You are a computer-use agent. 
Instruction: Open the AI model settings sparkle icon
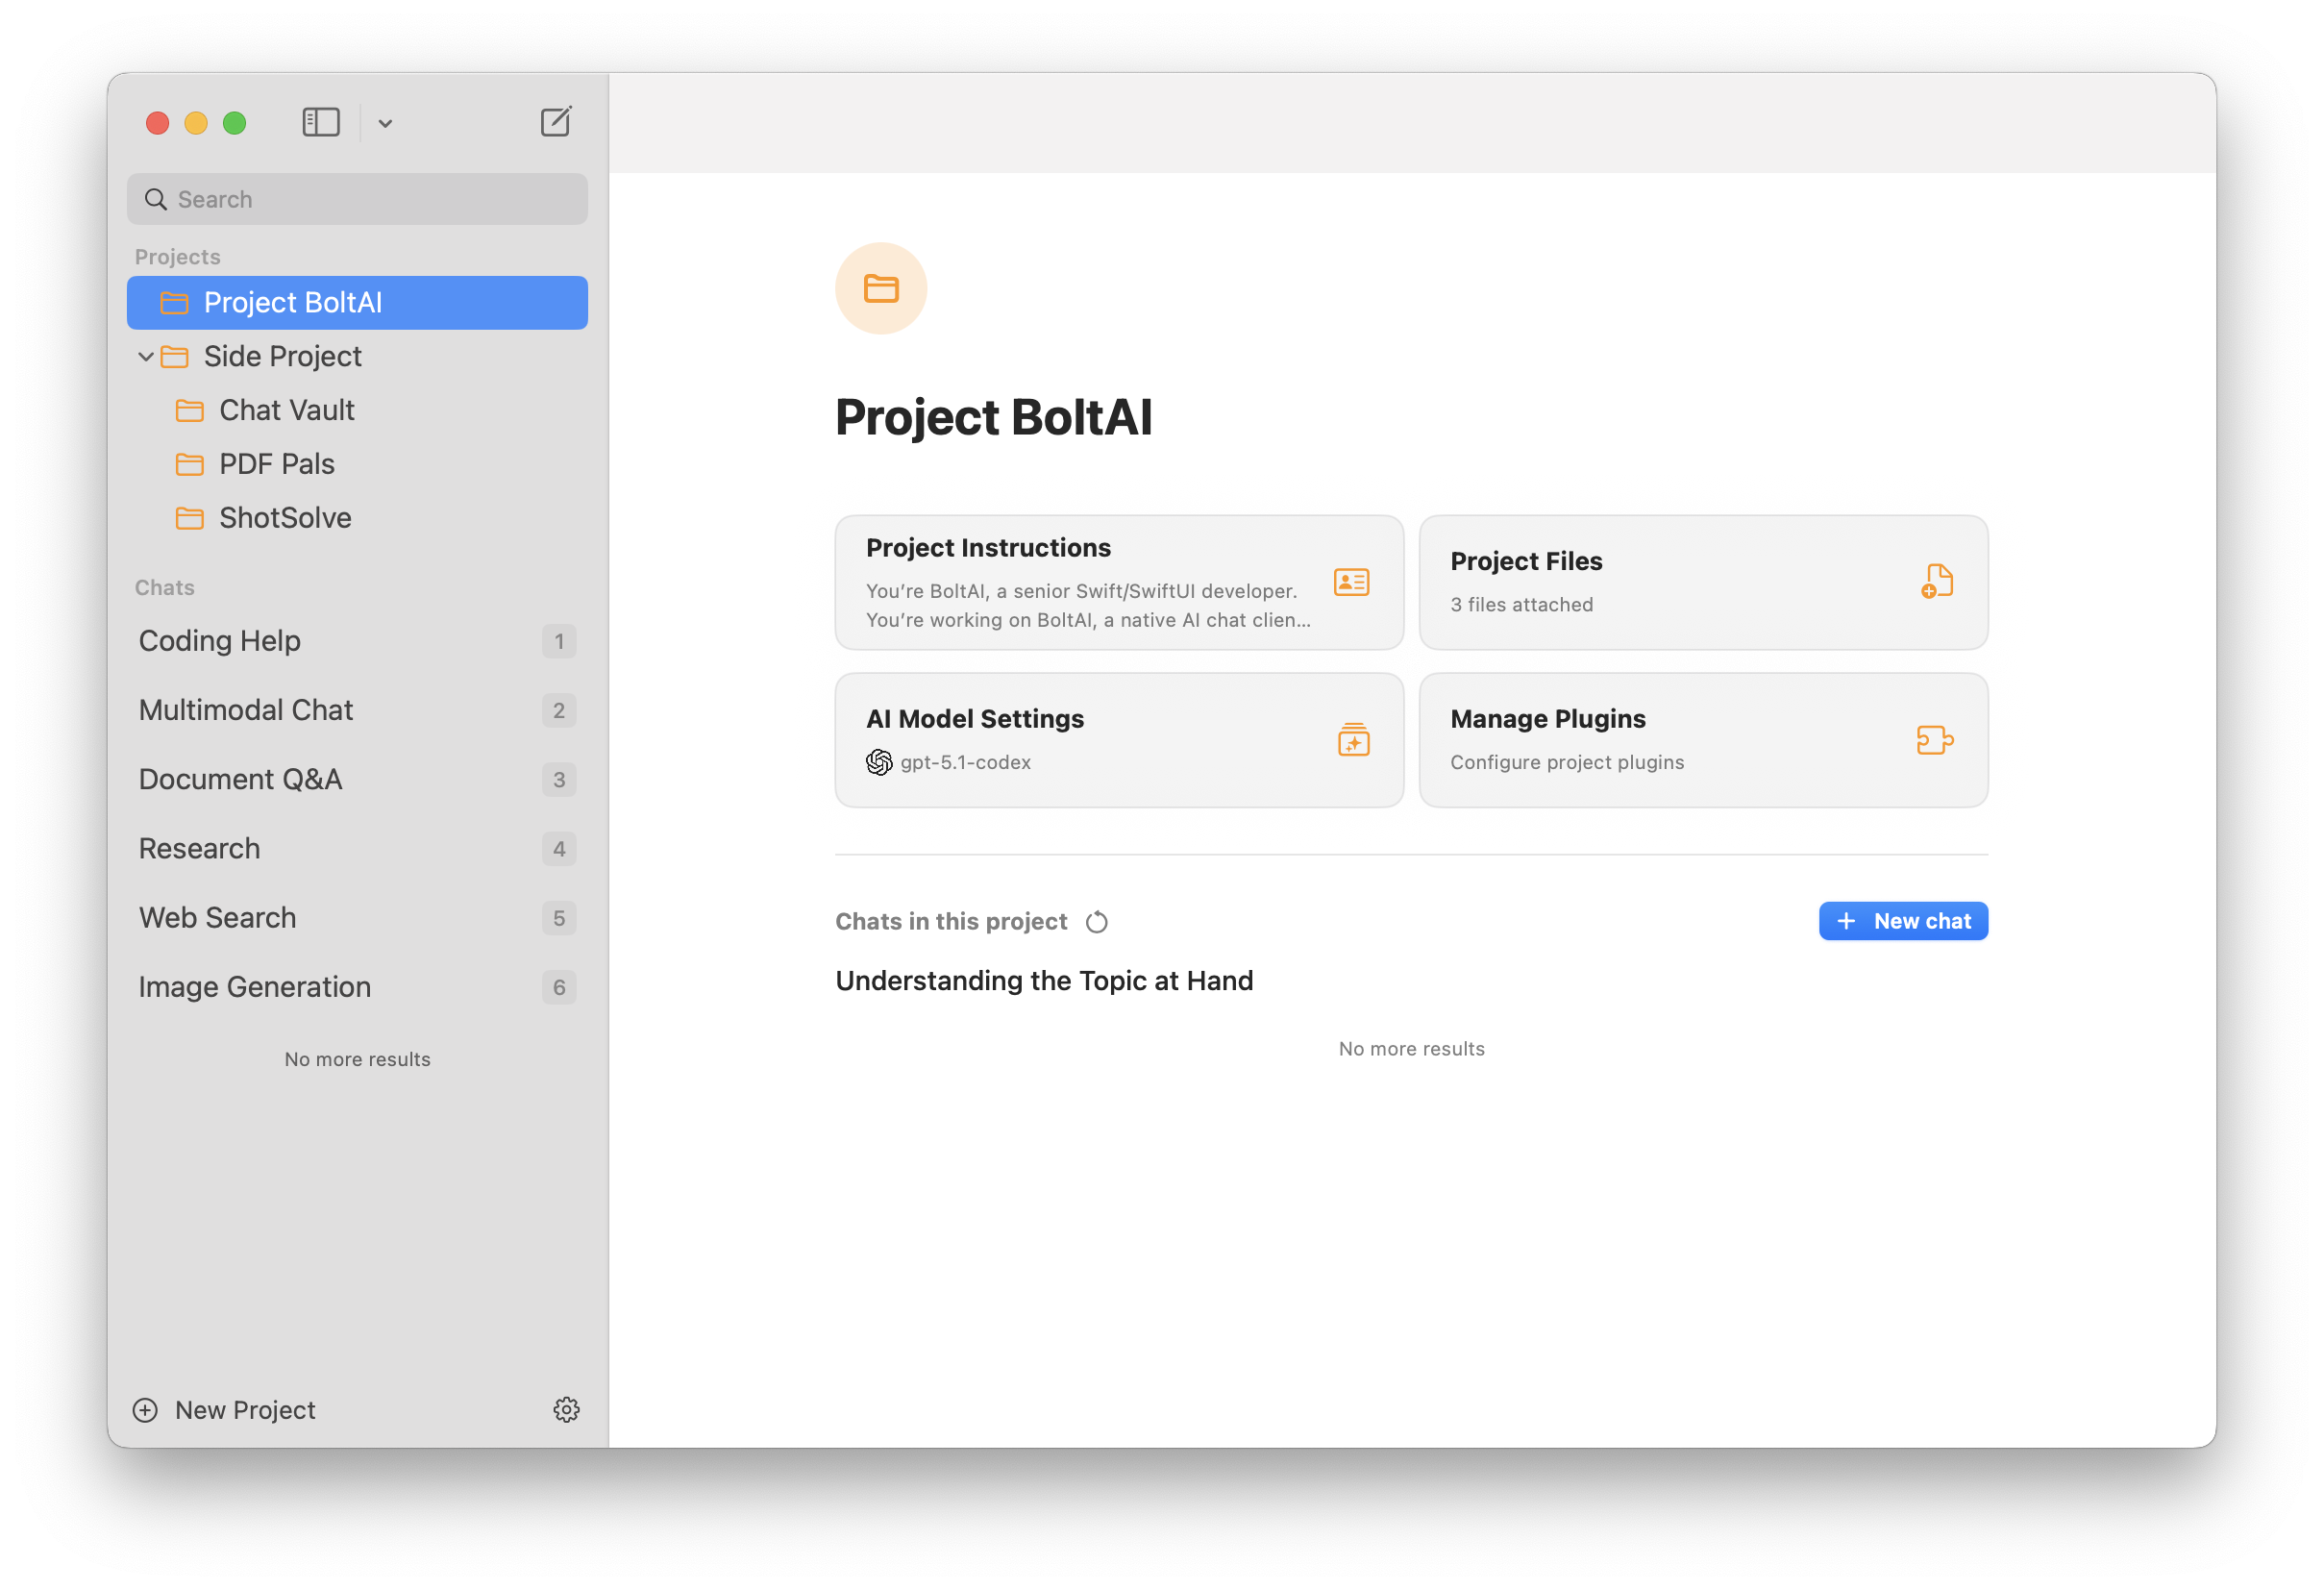(1353, 740)
